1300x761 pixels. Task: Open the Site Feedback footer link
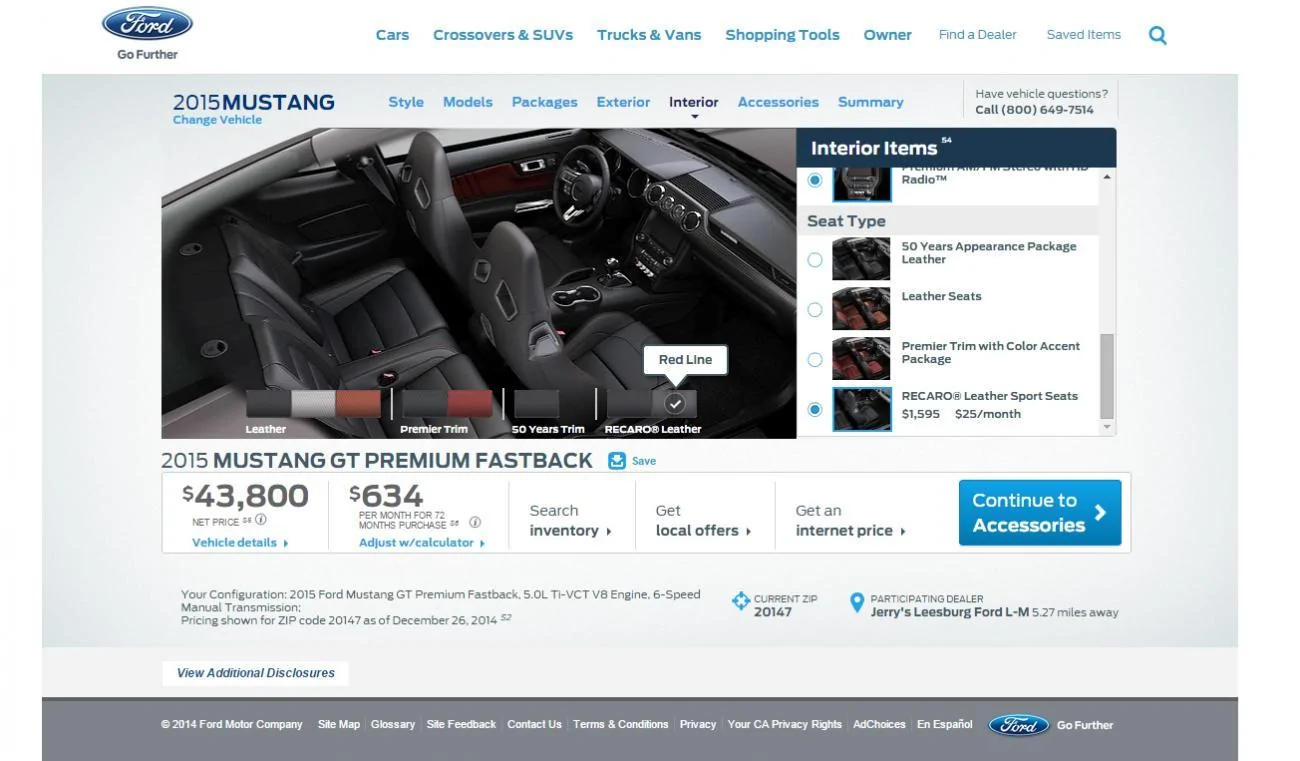click(461, 725)
